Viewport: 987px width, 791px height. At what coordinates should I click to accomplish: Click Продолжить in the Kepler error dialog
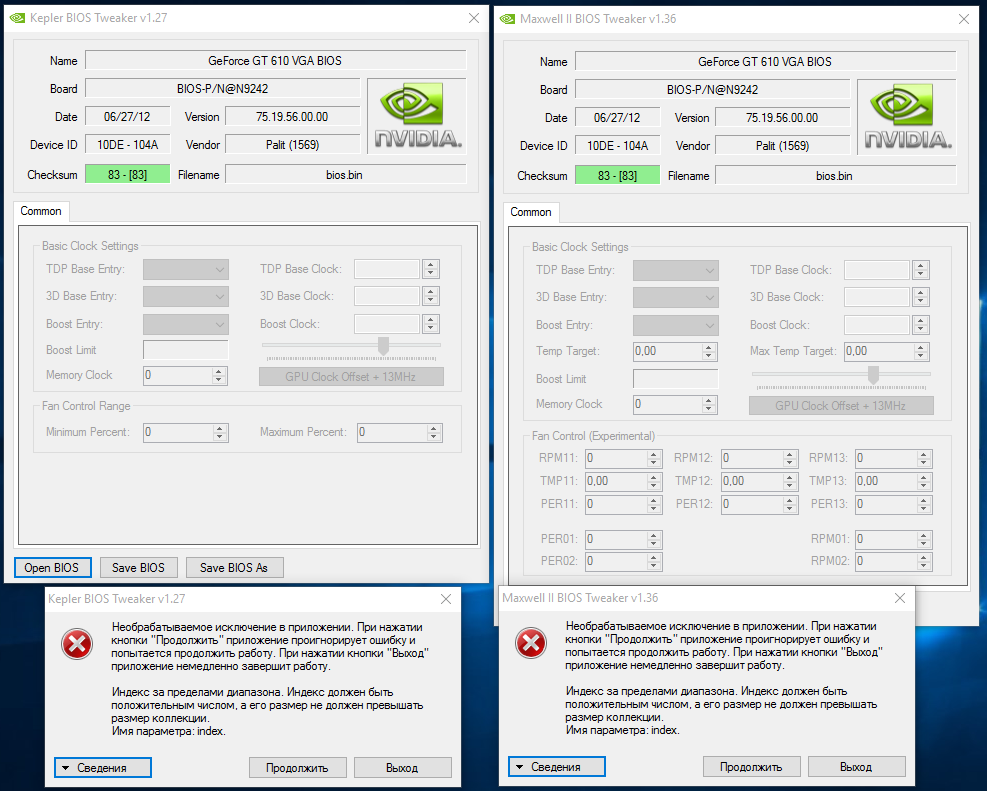click(297, 768)
